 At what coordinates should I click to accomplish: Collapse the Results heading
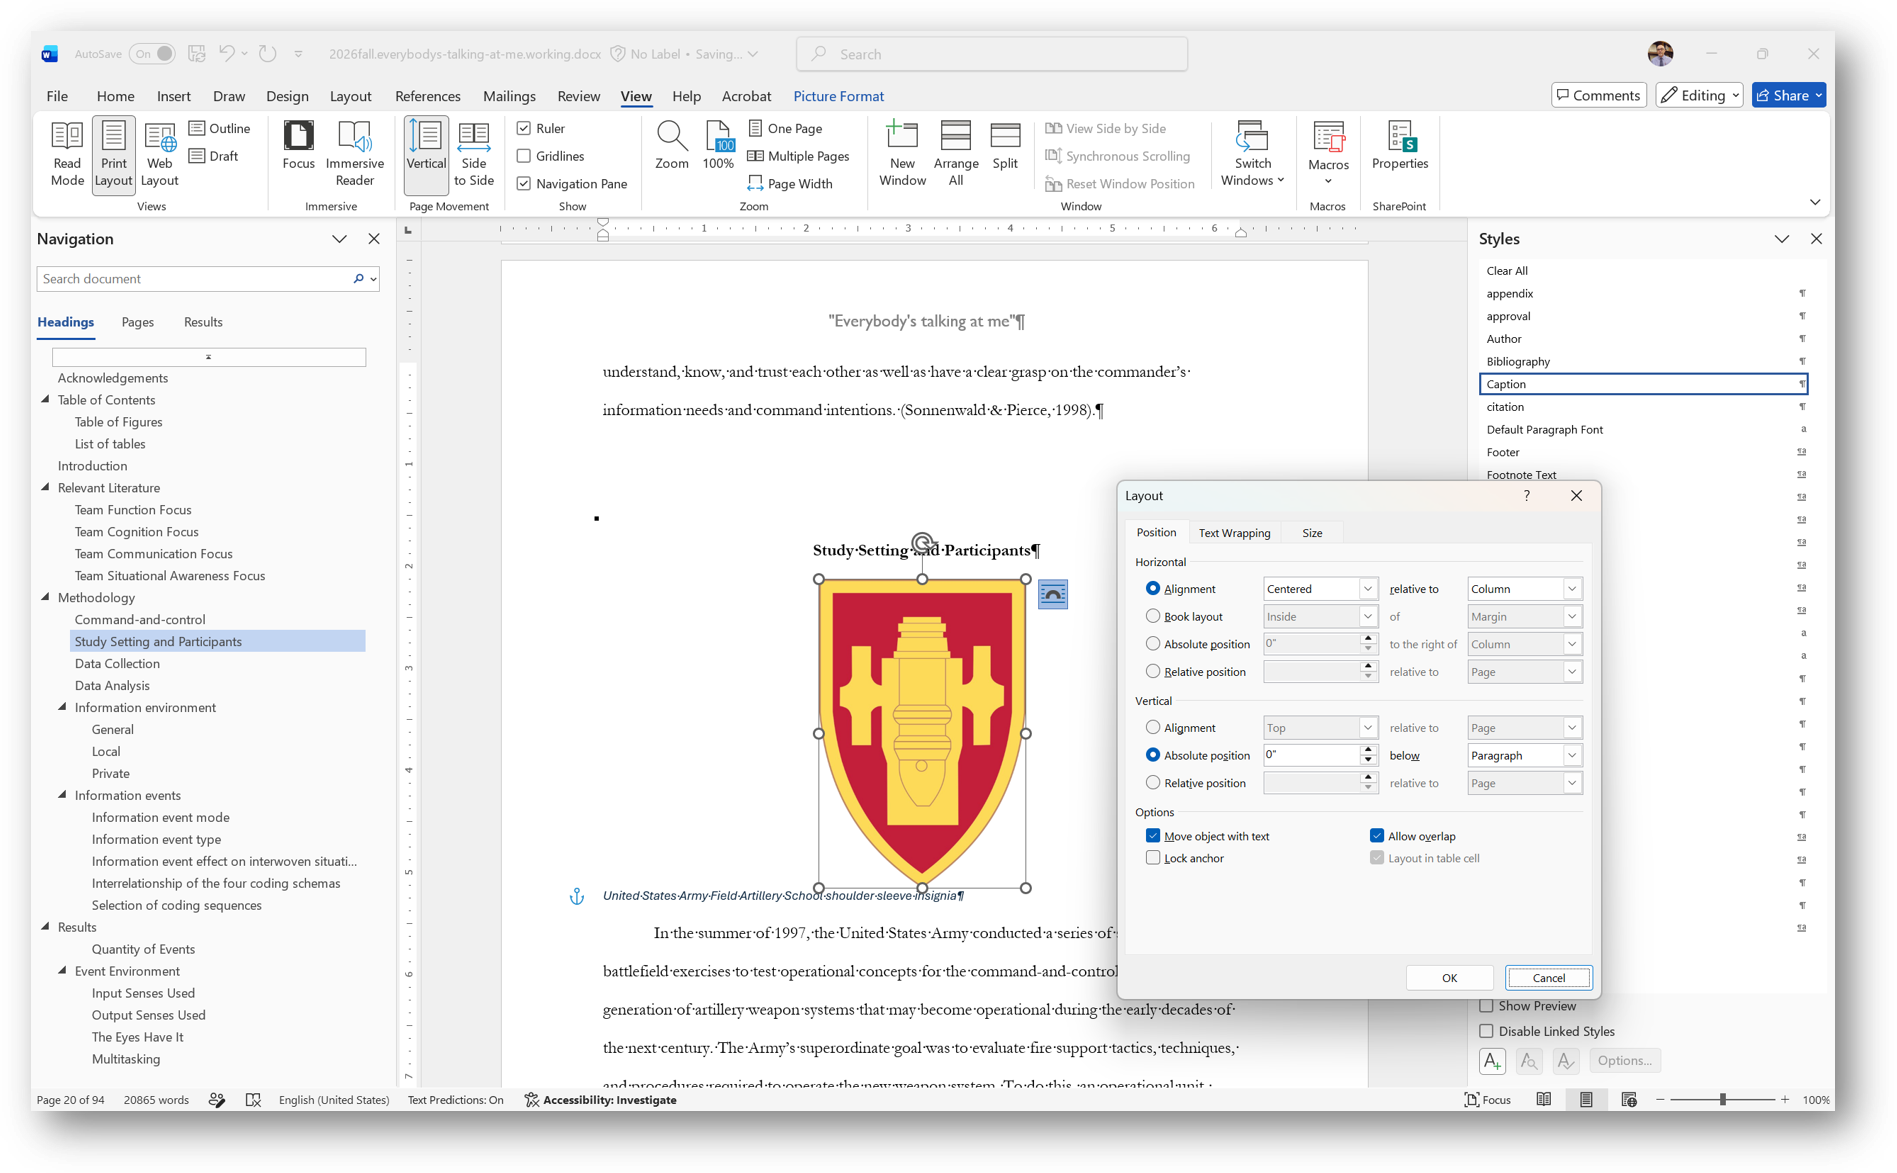click(x=45, y=927)
